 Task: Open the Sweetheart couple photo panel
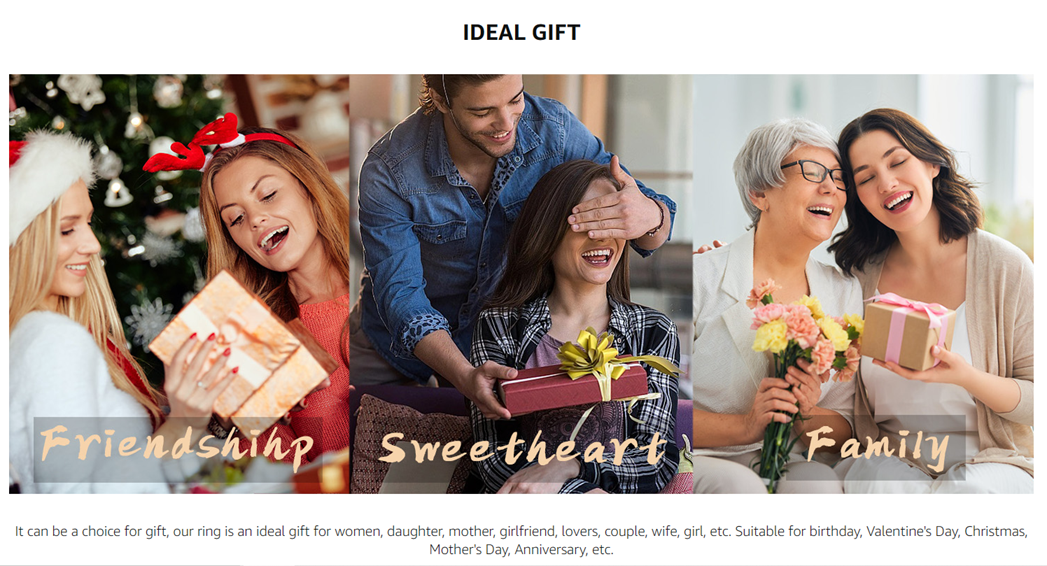521,284
